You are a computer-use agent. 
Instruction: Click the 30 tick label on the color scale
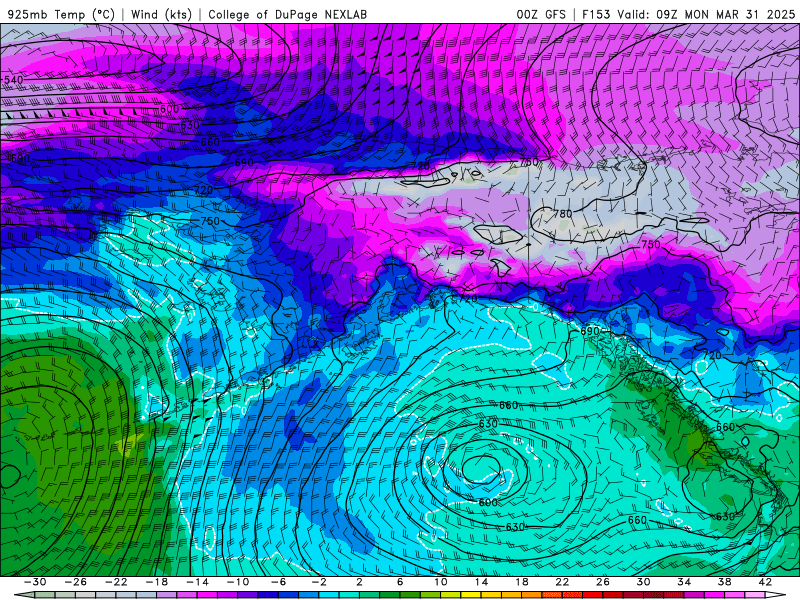click(x=644, y=582)
